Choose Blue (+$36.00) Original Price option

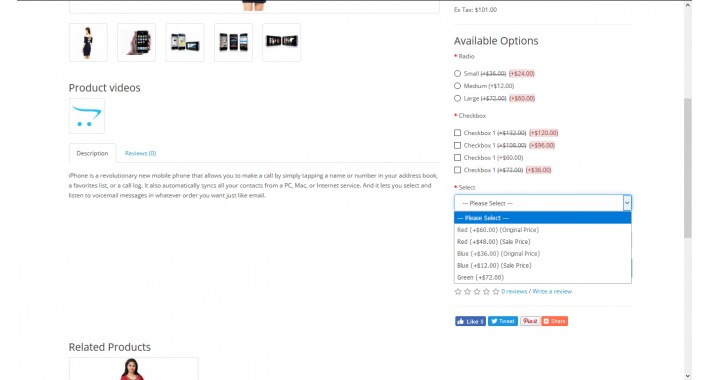click(x=542, y=254)
